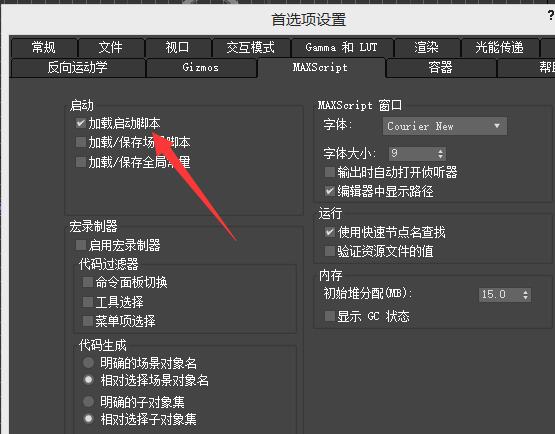This screenshot has height=434, width=555.
Task: Enable 加载/保存场景脚本 checkbox
Action: tap(81, 142)
